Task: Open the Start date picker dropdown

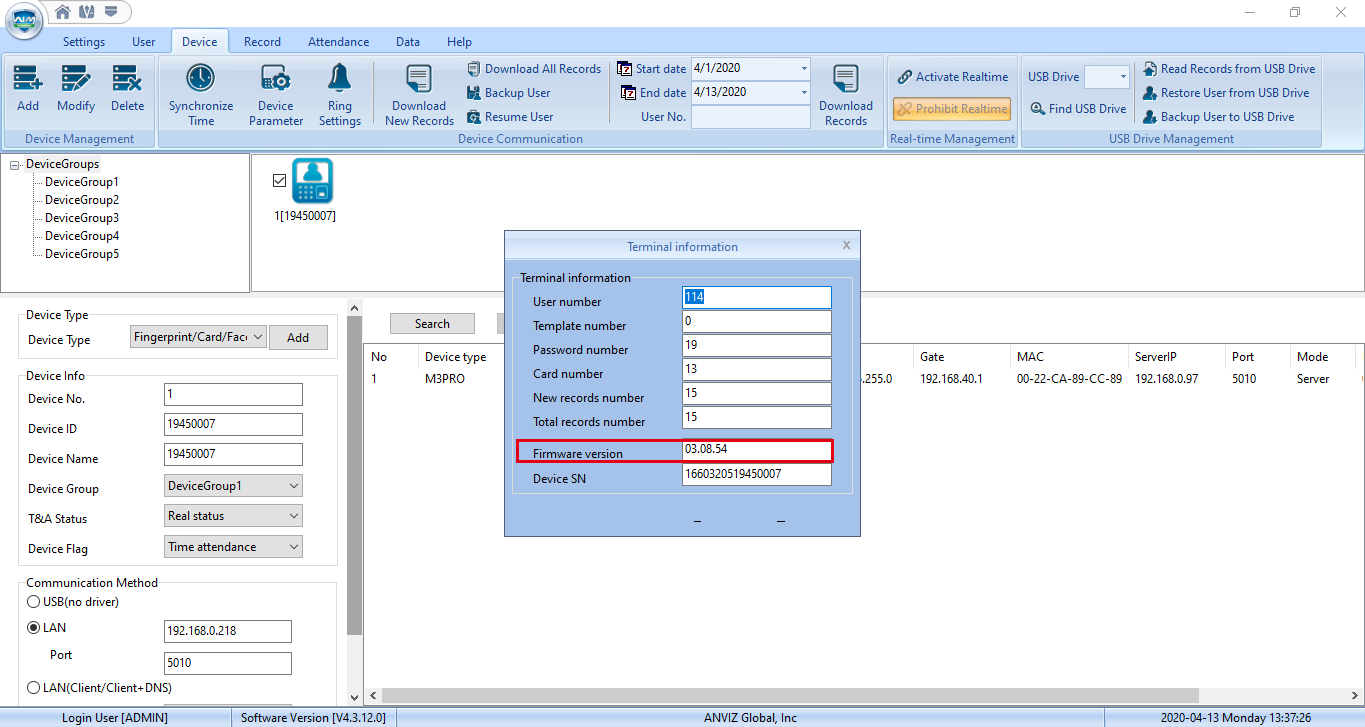Action: click(x=804, y=69)
